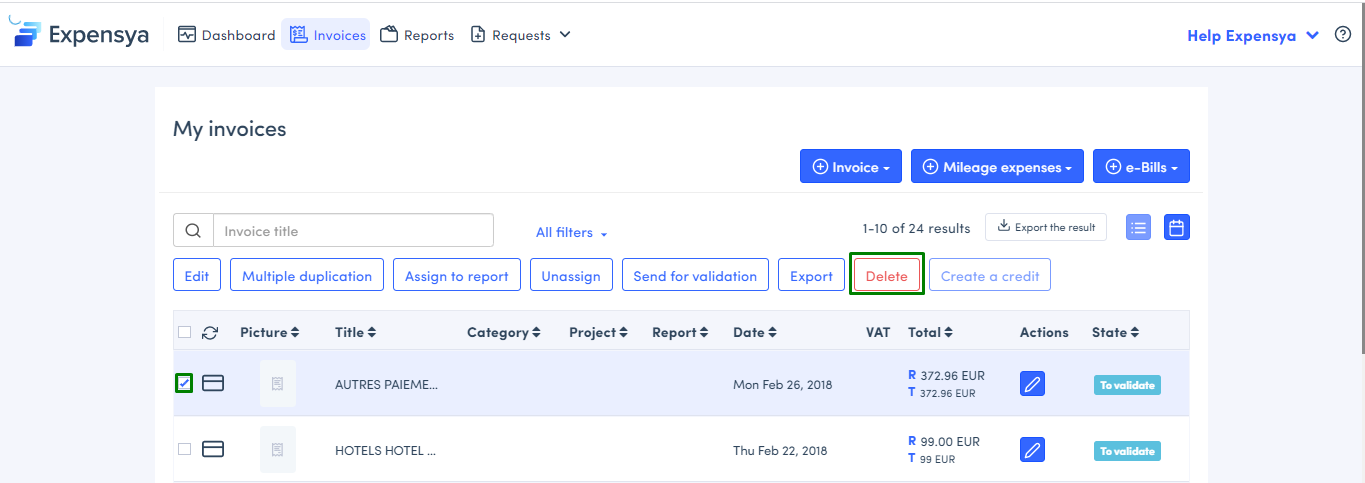This screenshot has height=483, width=1365.
Task: Switch to list view icon
Action: tap(1138, 228)
